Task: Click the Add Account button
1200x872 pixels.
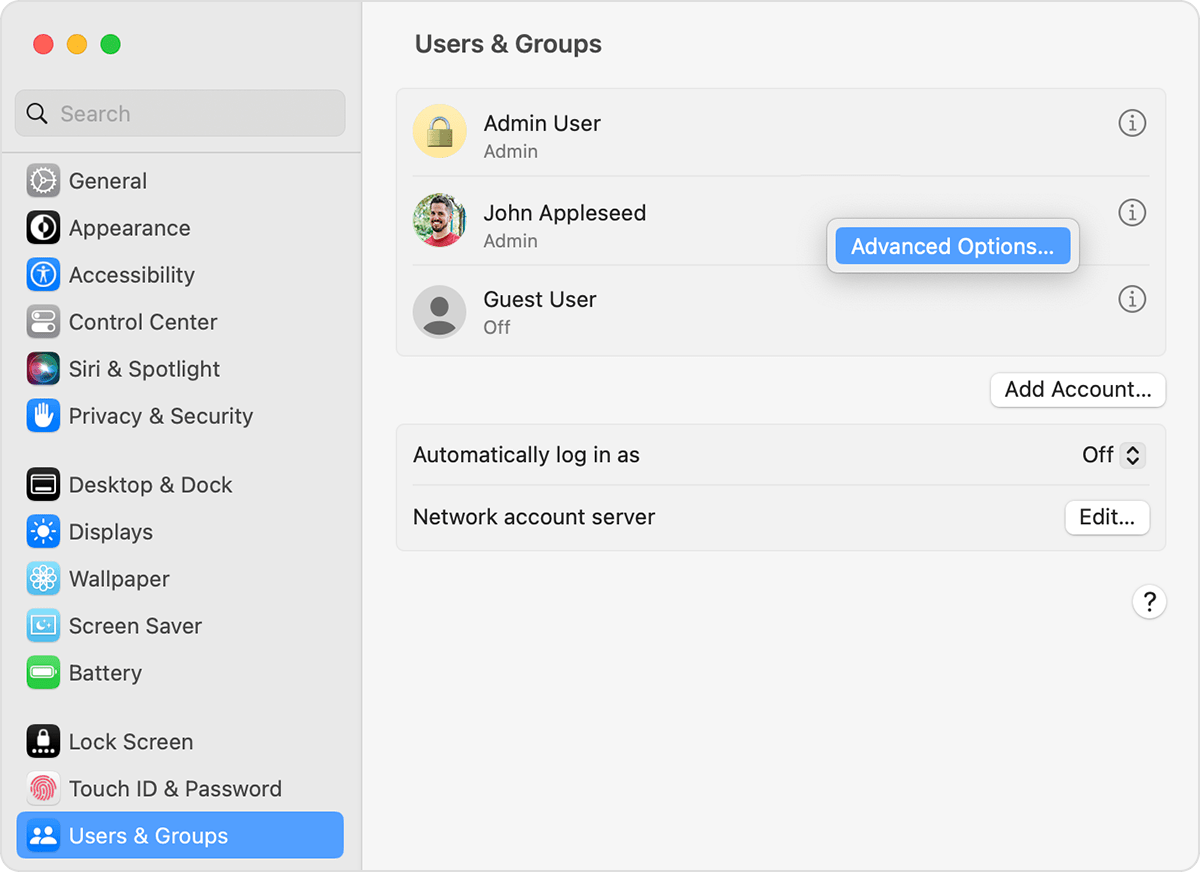Action: pyautogui.click(x=1077, y=390)
